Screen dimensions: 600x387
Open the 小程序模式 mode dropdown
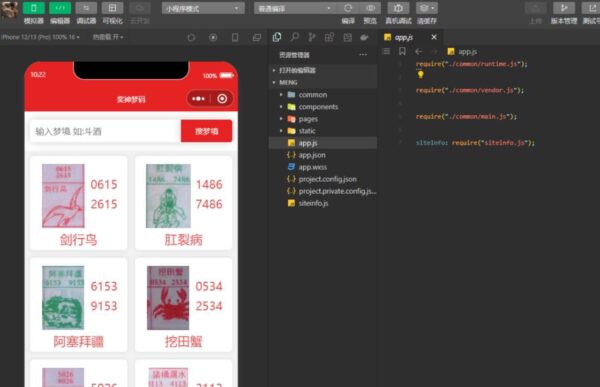203,8
